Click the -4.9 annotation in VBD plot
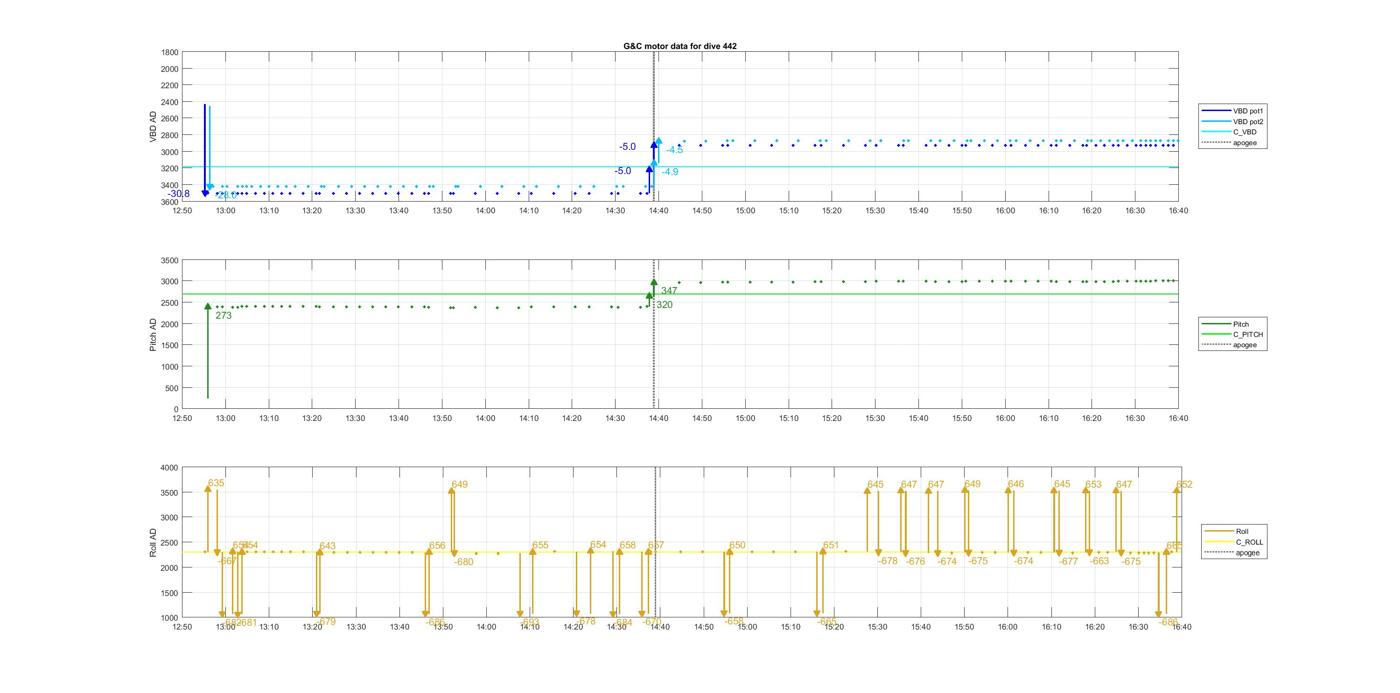Image resolution: width=1400 pixels, height=693 pixels. pos(669,172)
